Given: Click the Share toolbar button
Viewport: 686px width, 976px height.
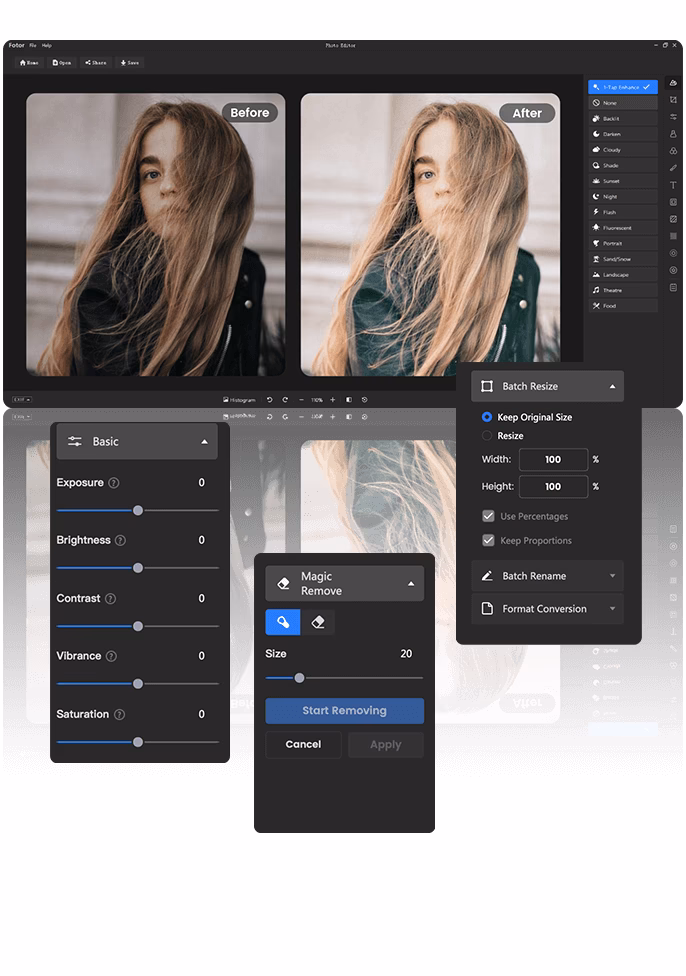Looking at the screenshot, I should click(x=96, y=62).
